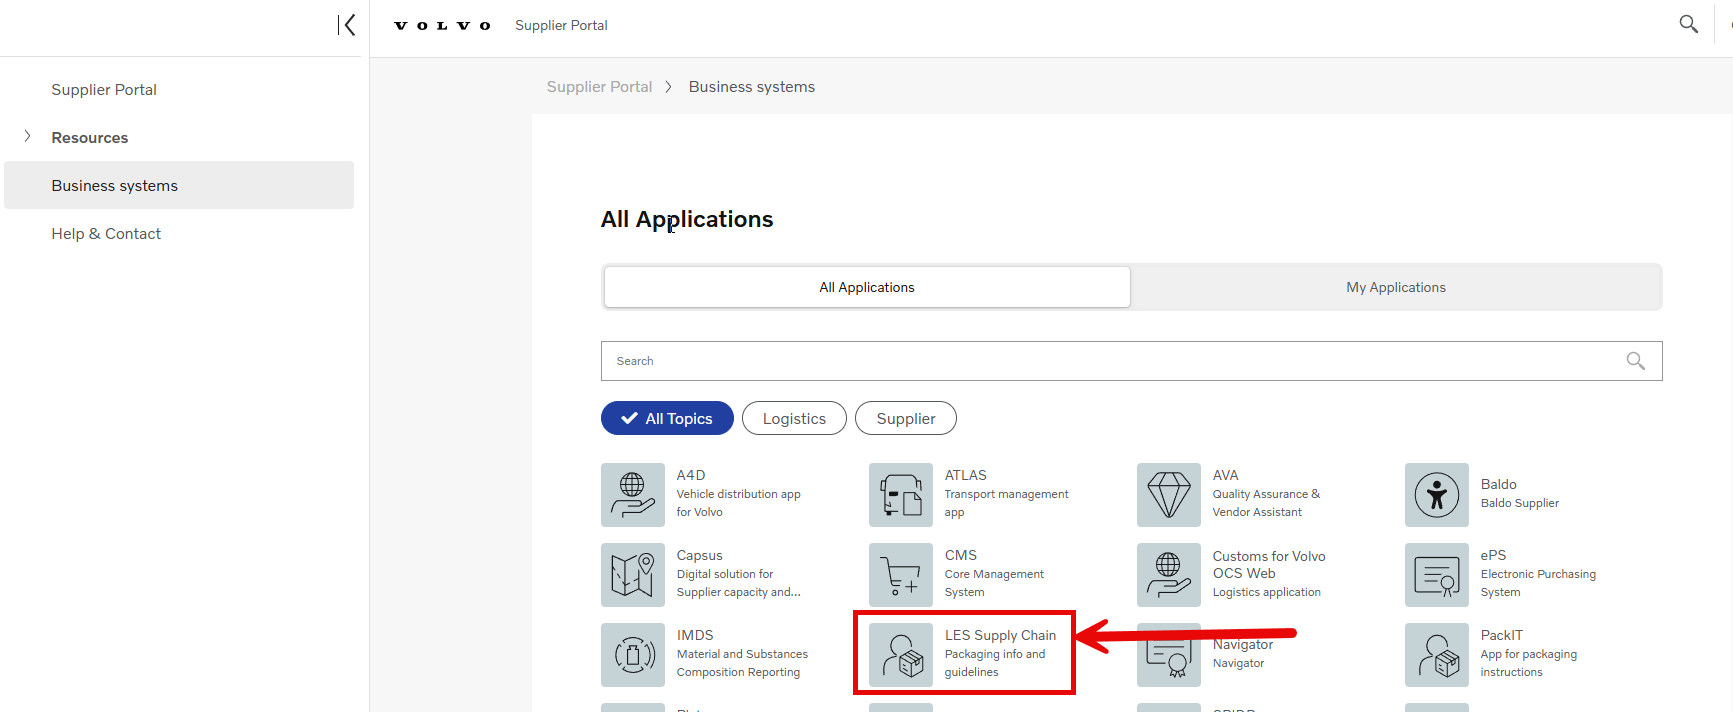The height and width of the screenshot is (712, 1733).
Task: Open the Customs for Volvo globe icon
Action: click(1169, 575)
